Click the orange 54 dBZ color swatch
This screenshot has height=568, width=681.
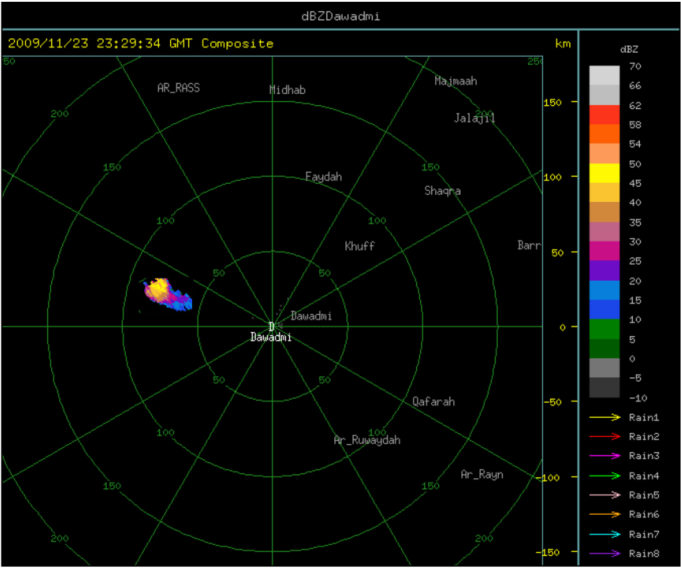[604, 134]
